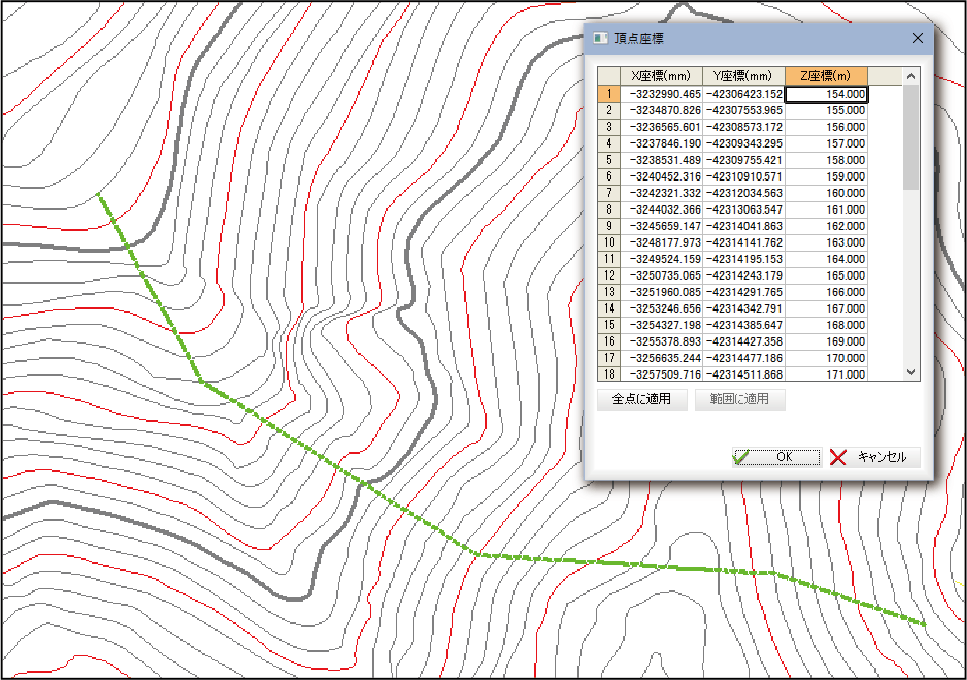Click the table scrollbar down arrow

click(911, 372)
